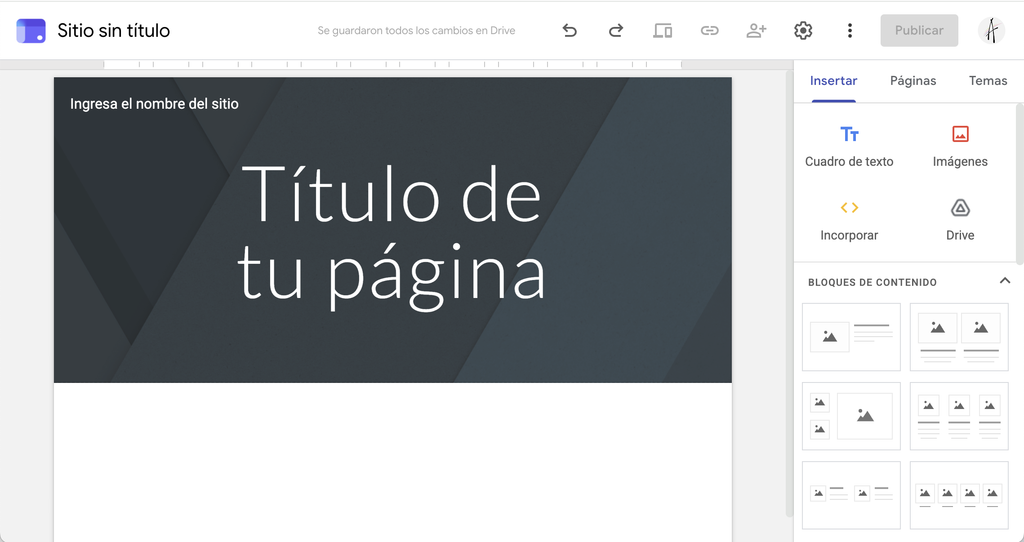Click the side panel vertical scrollbar
The height and width of the screenshot is (542, 1024).
coord(1019,183)
